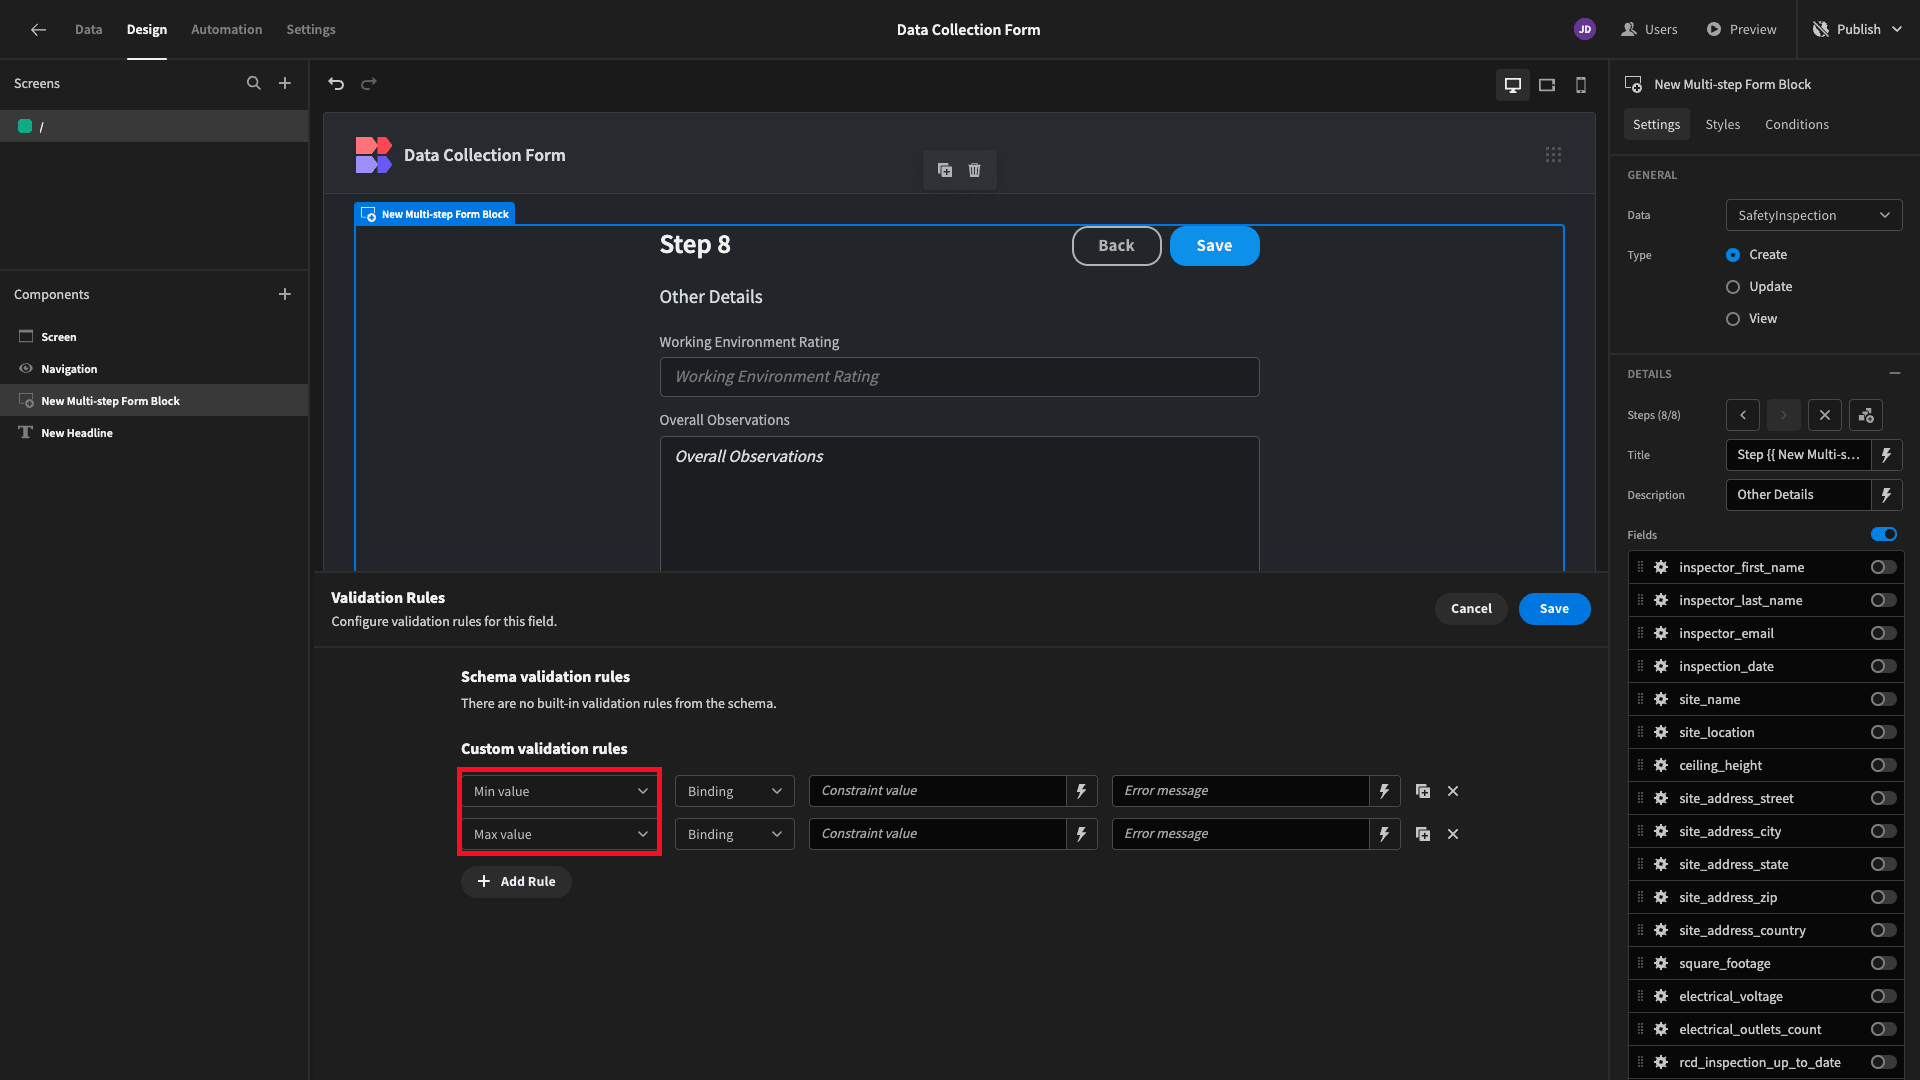Image resolution: width=1920 pixels, height=1080 pixels.
Task: Click the Save button in validation rules
Action: [1555, 608]
